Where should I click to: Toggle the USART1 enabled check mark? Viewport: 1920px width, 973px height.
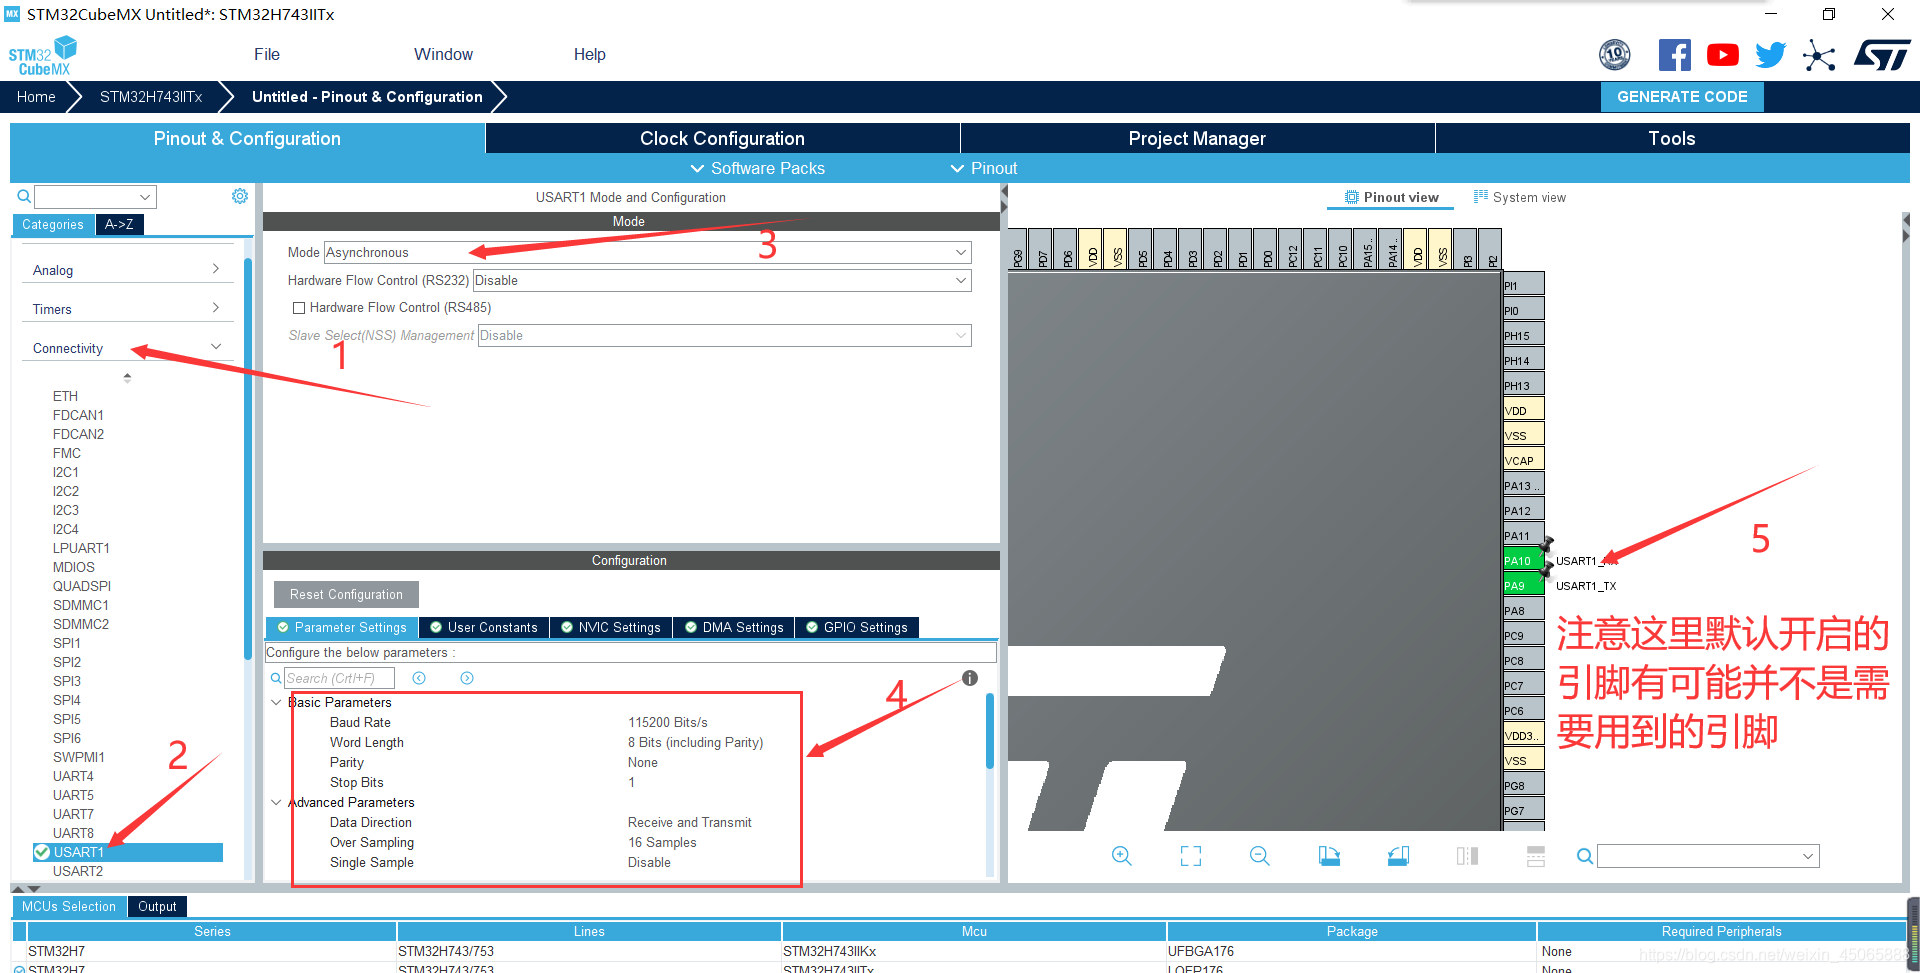pos(42,852)
